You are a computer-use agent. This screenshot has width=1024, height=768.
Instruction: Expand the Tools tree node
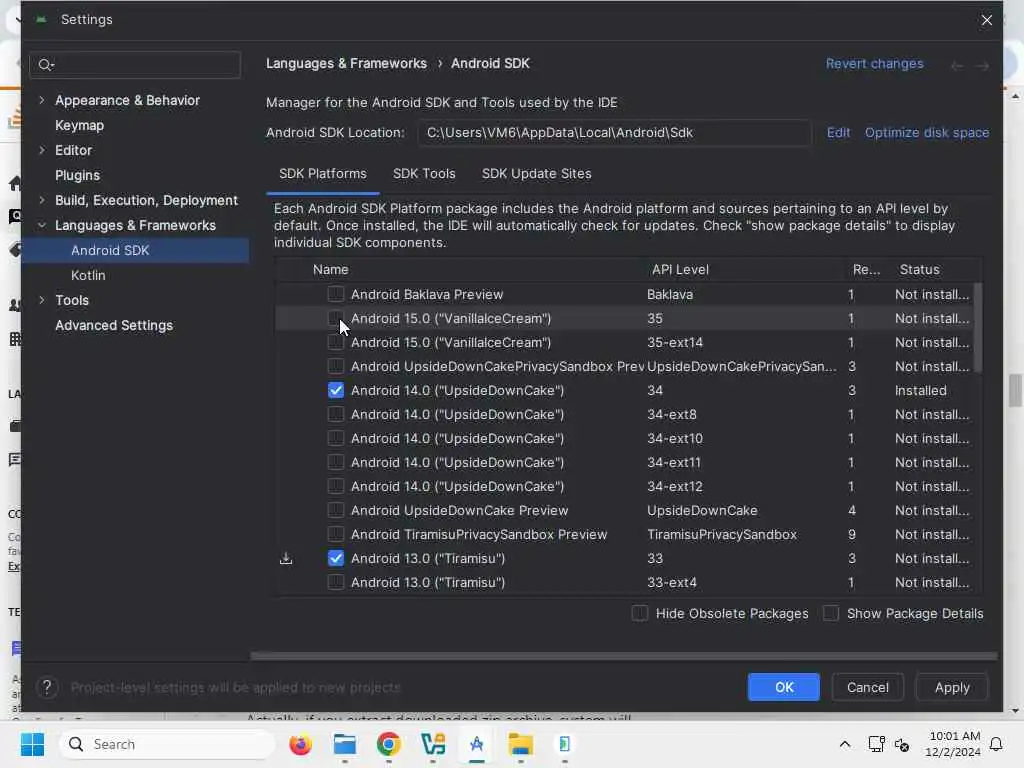[x=42, y=300]
